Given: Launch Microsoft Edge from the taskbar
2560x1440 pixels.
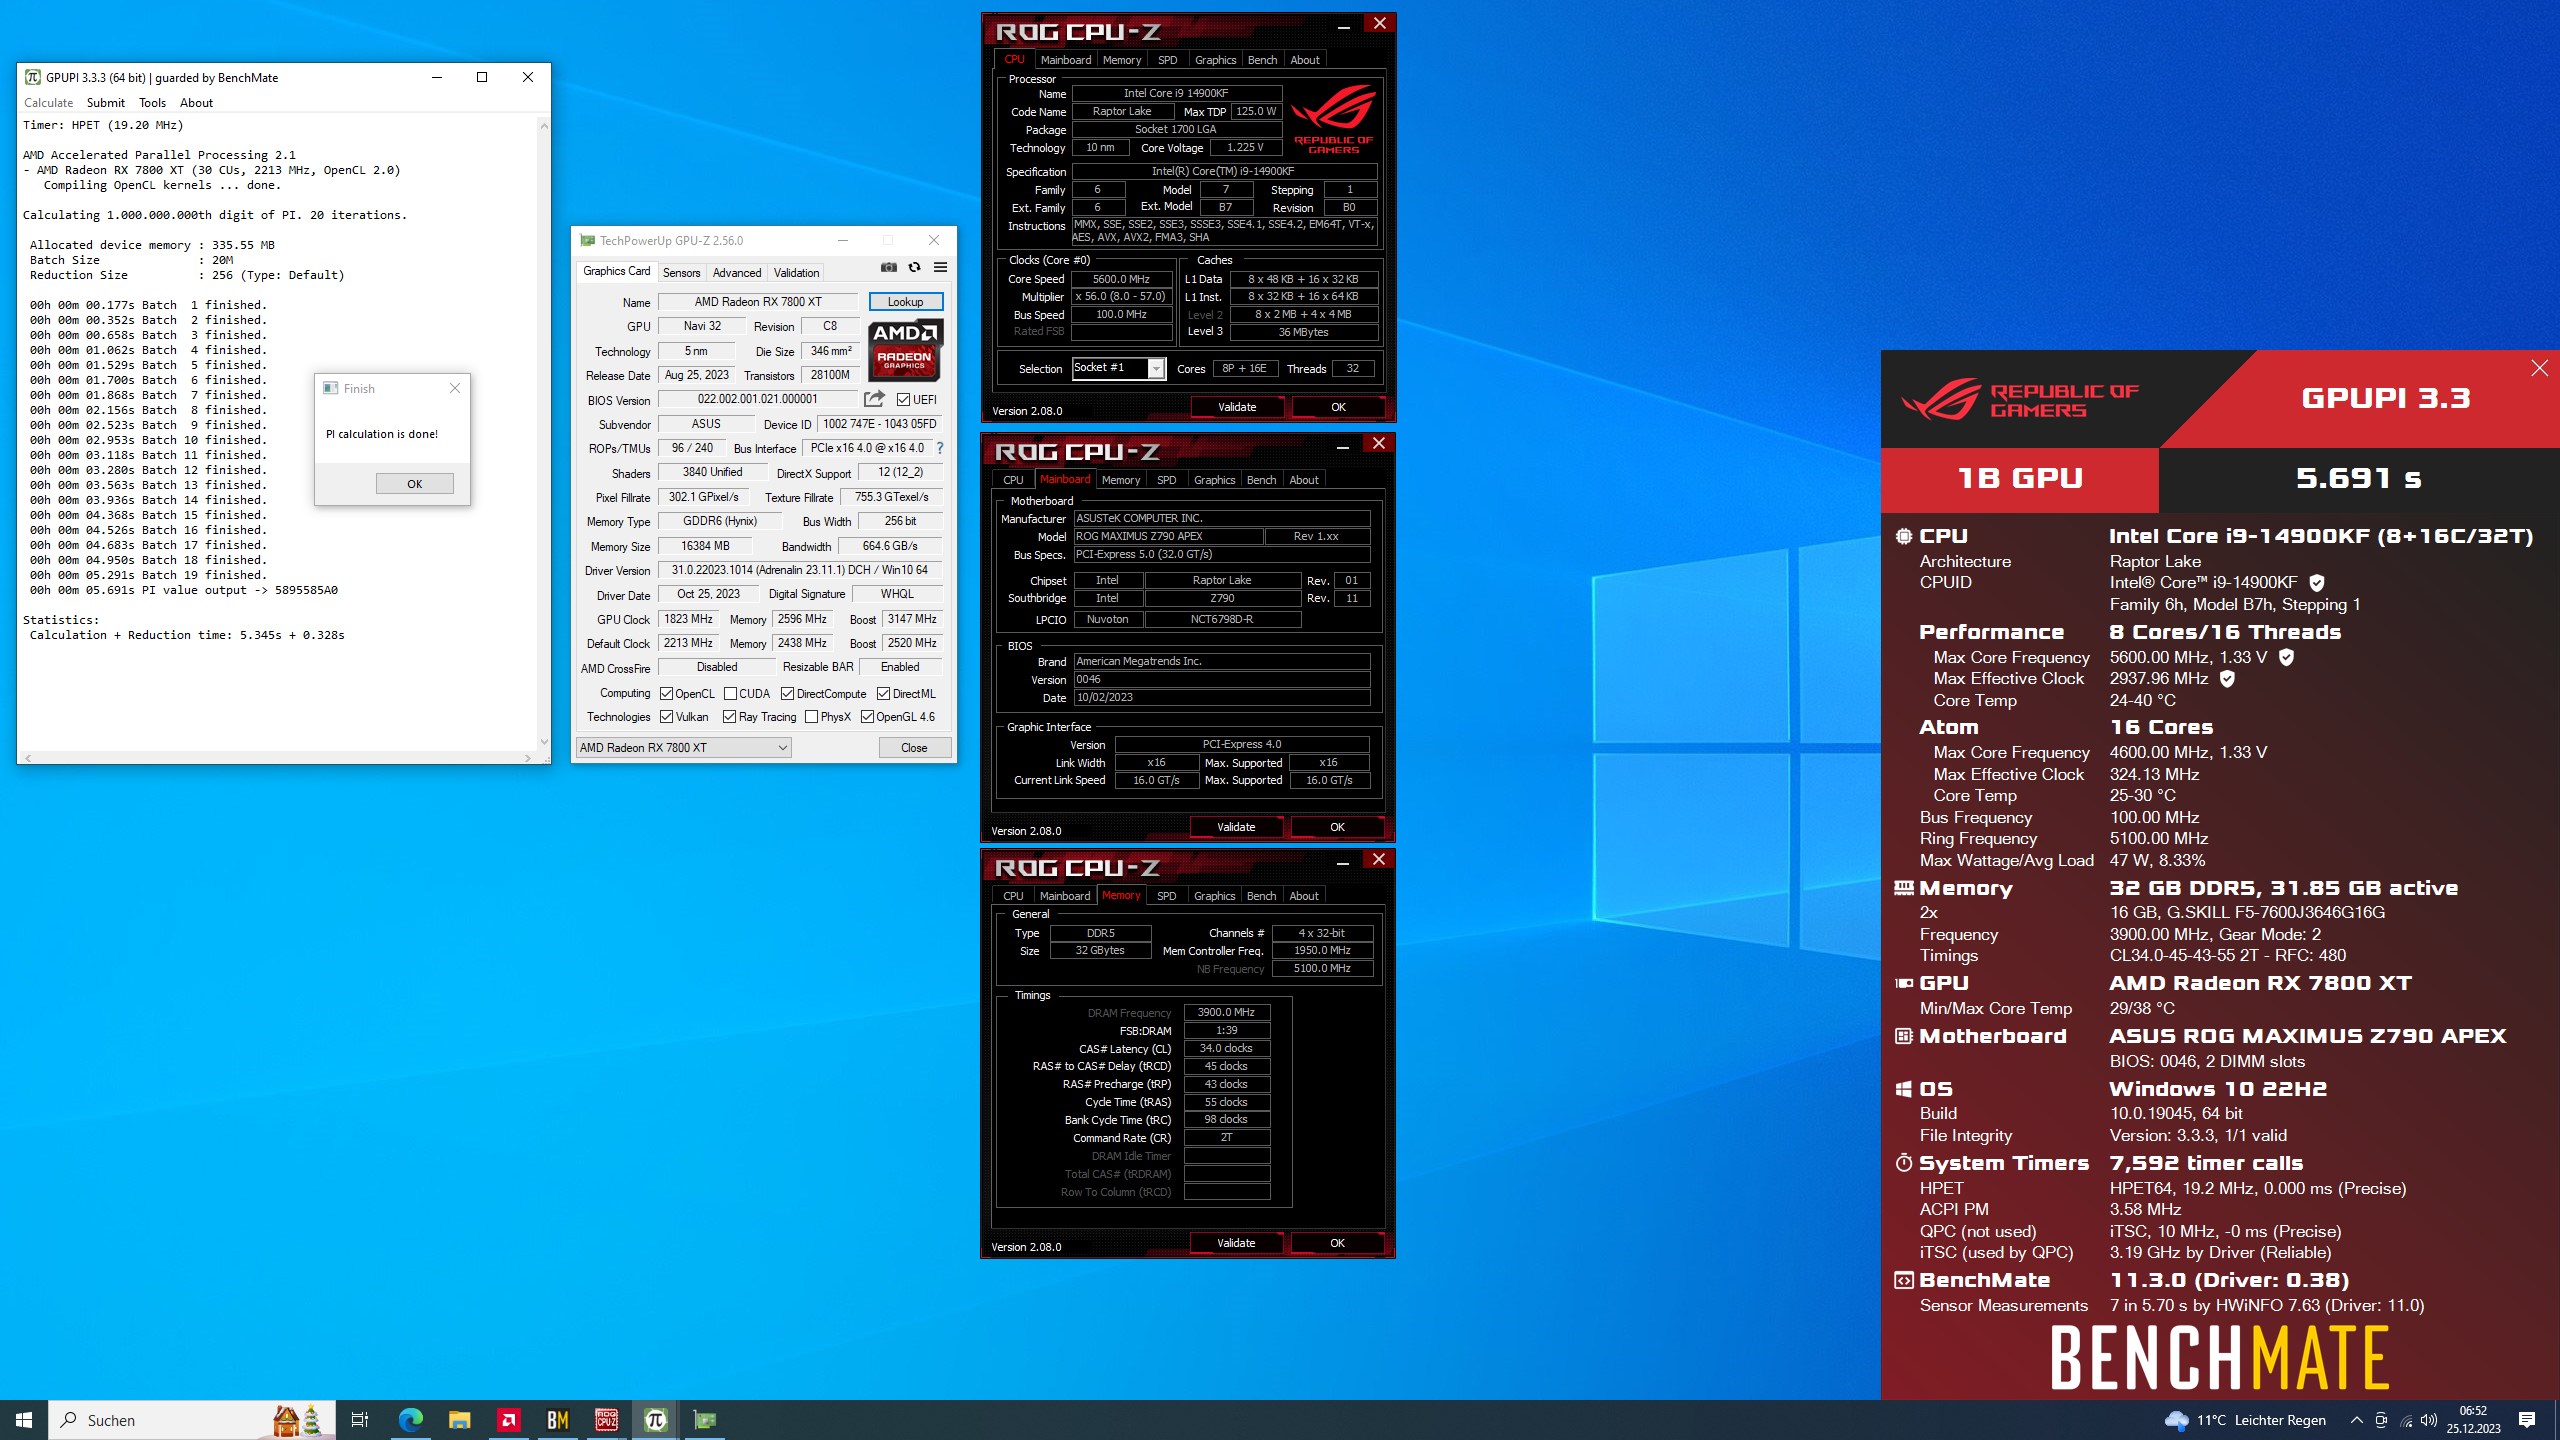Looking at the screenshot, I should click(x=410, y=1420).
